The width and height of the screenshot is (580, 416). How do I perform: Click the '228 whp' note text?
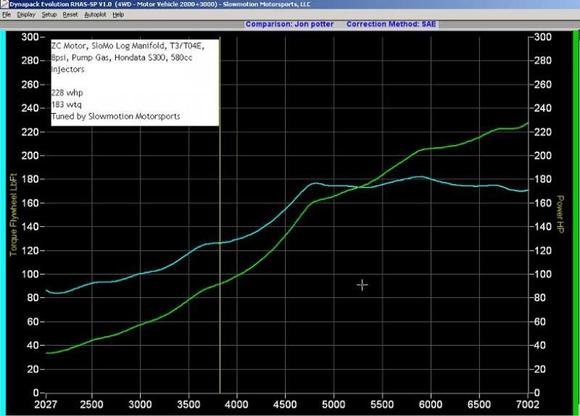(x=67, y=92)
